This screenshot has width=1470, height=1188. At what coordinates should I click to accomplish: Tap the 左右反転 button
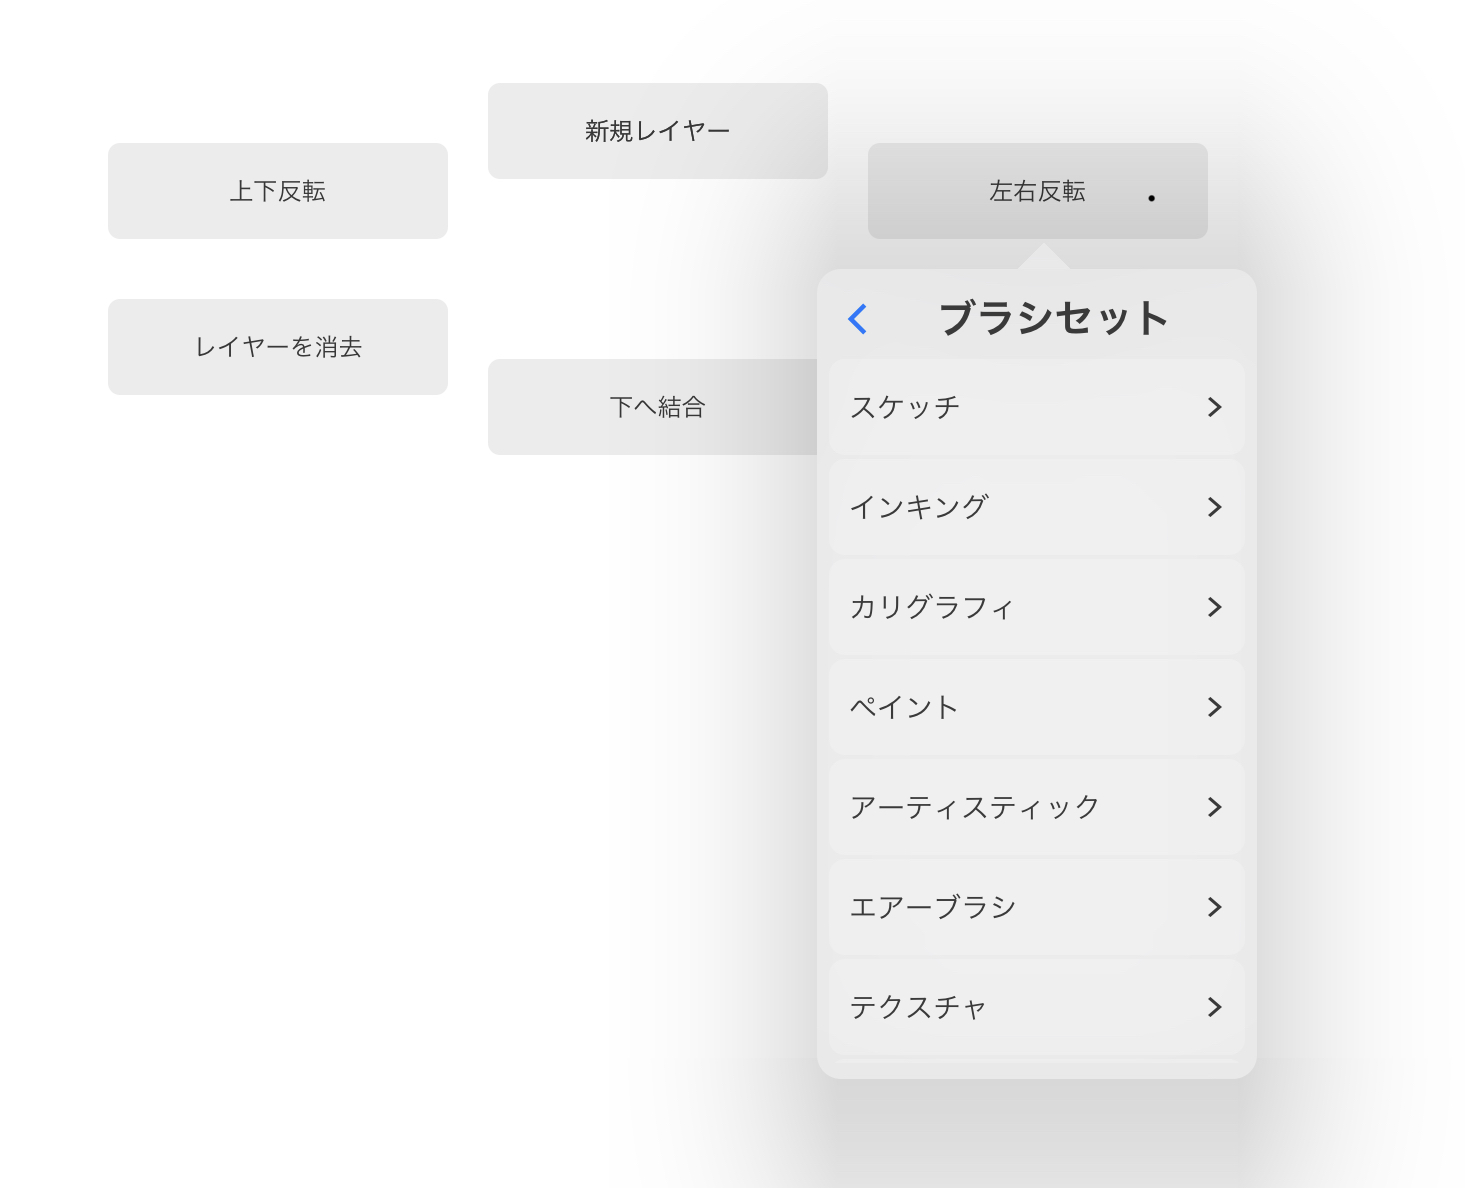click(x=1037, y=191)
